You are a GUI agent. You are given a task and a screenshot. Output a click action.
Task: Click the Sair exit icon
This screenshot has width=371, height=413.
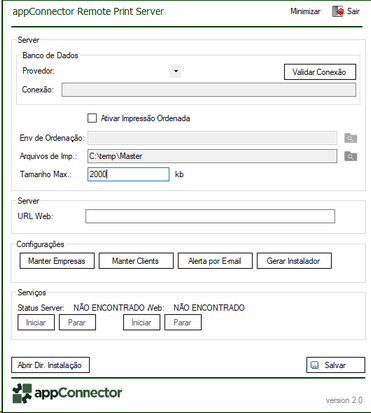(x=338, y=11)
